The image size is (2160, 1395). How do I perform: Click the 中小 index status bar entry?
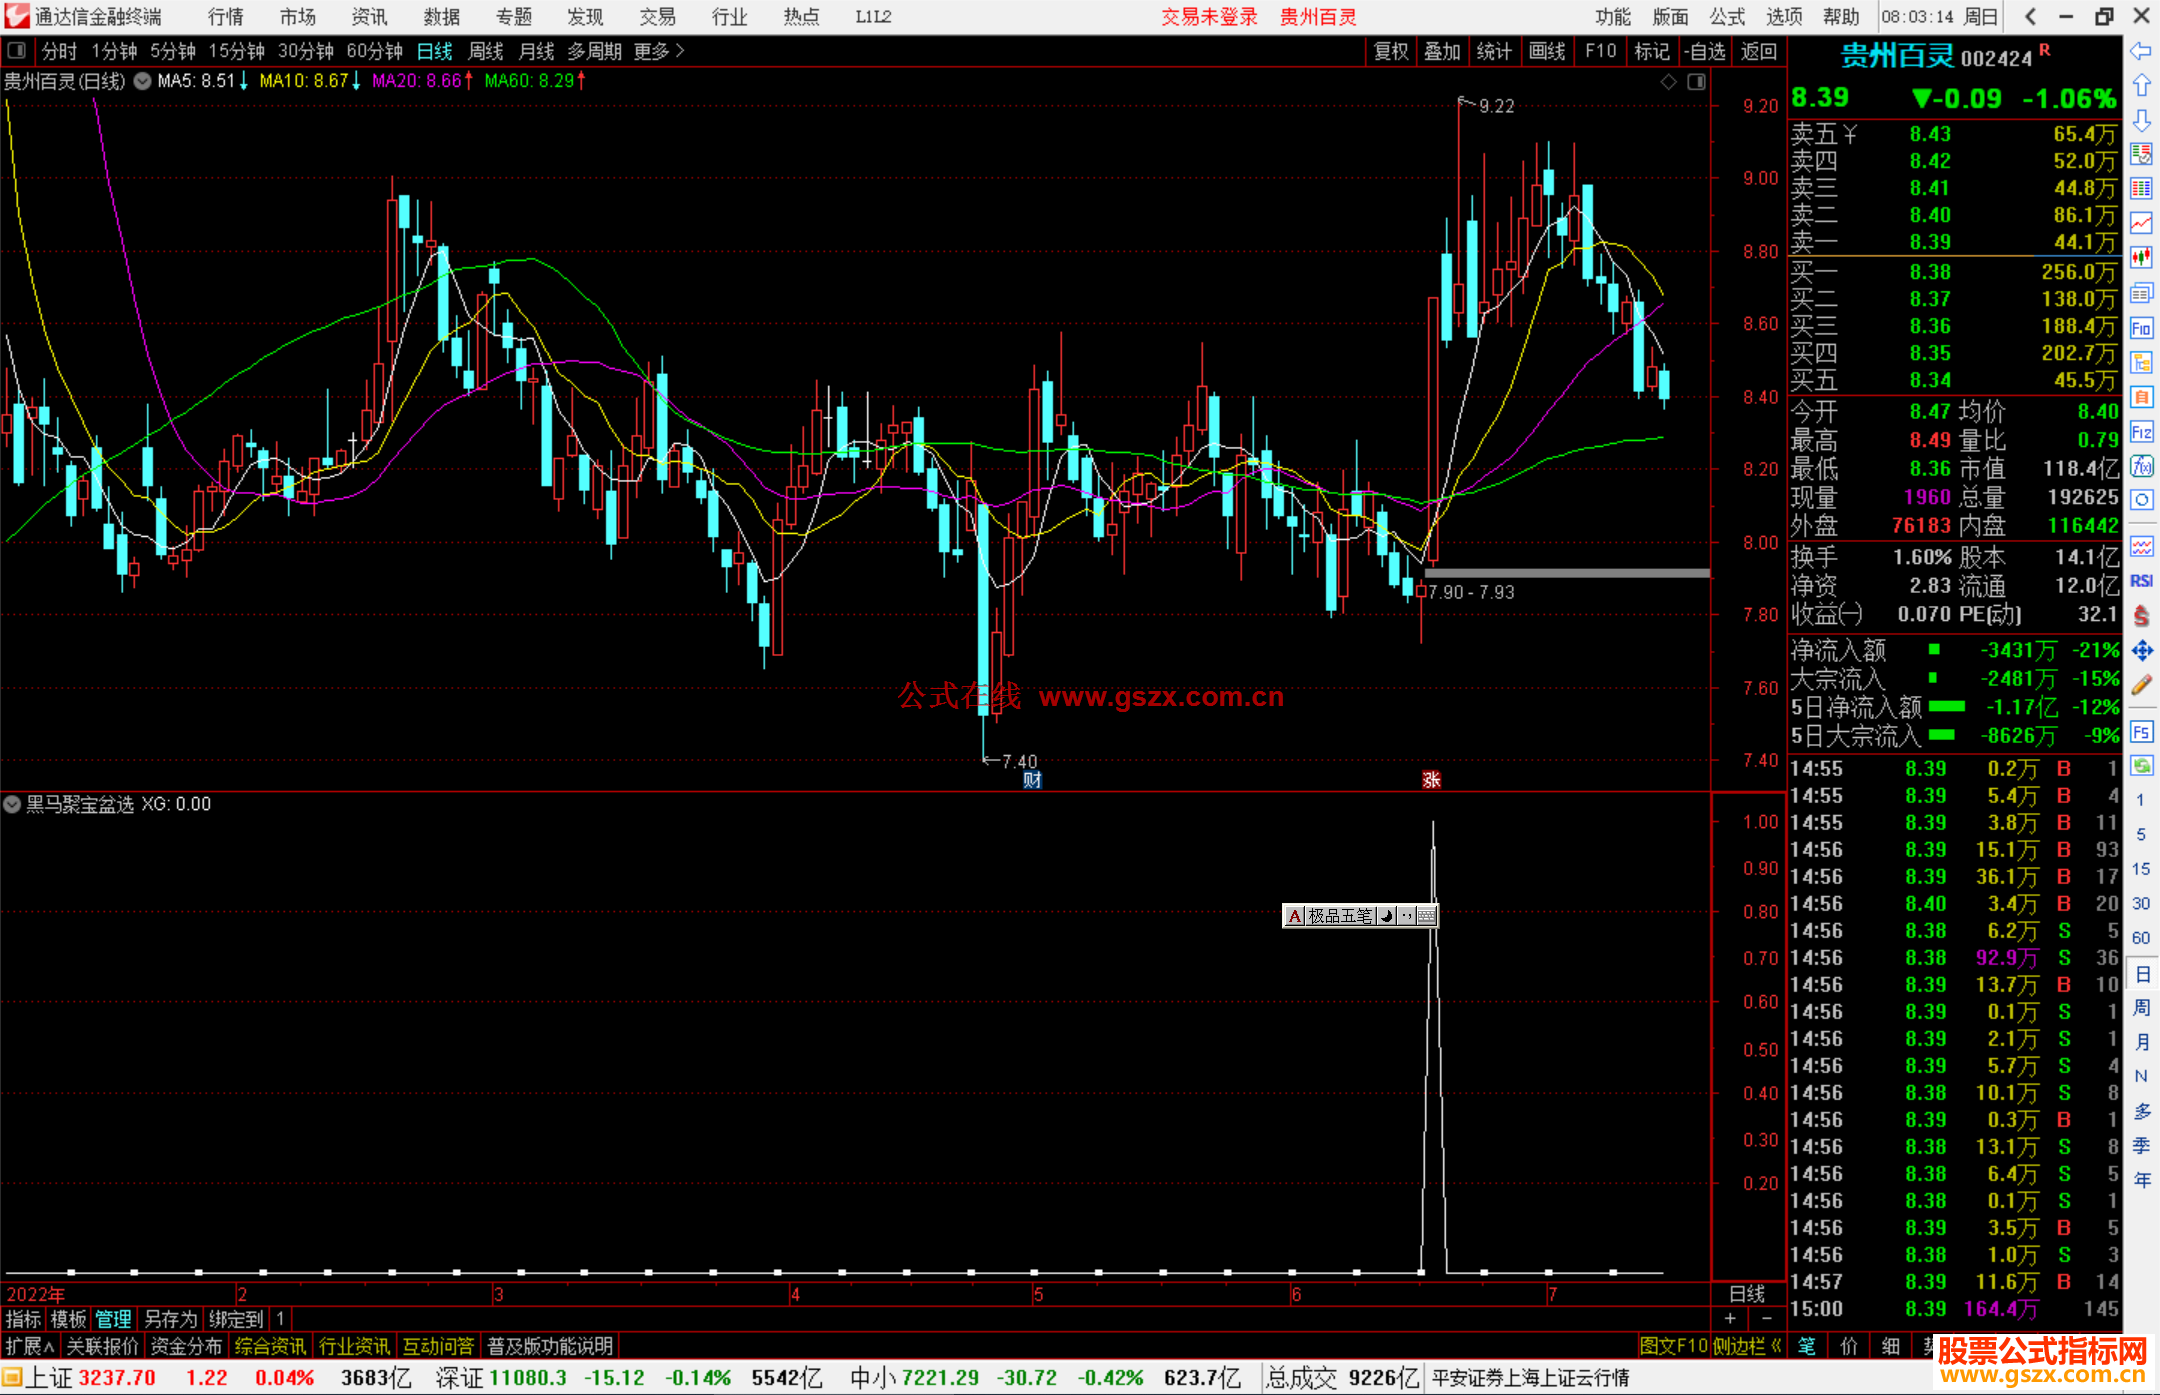pos(1046,1378)
